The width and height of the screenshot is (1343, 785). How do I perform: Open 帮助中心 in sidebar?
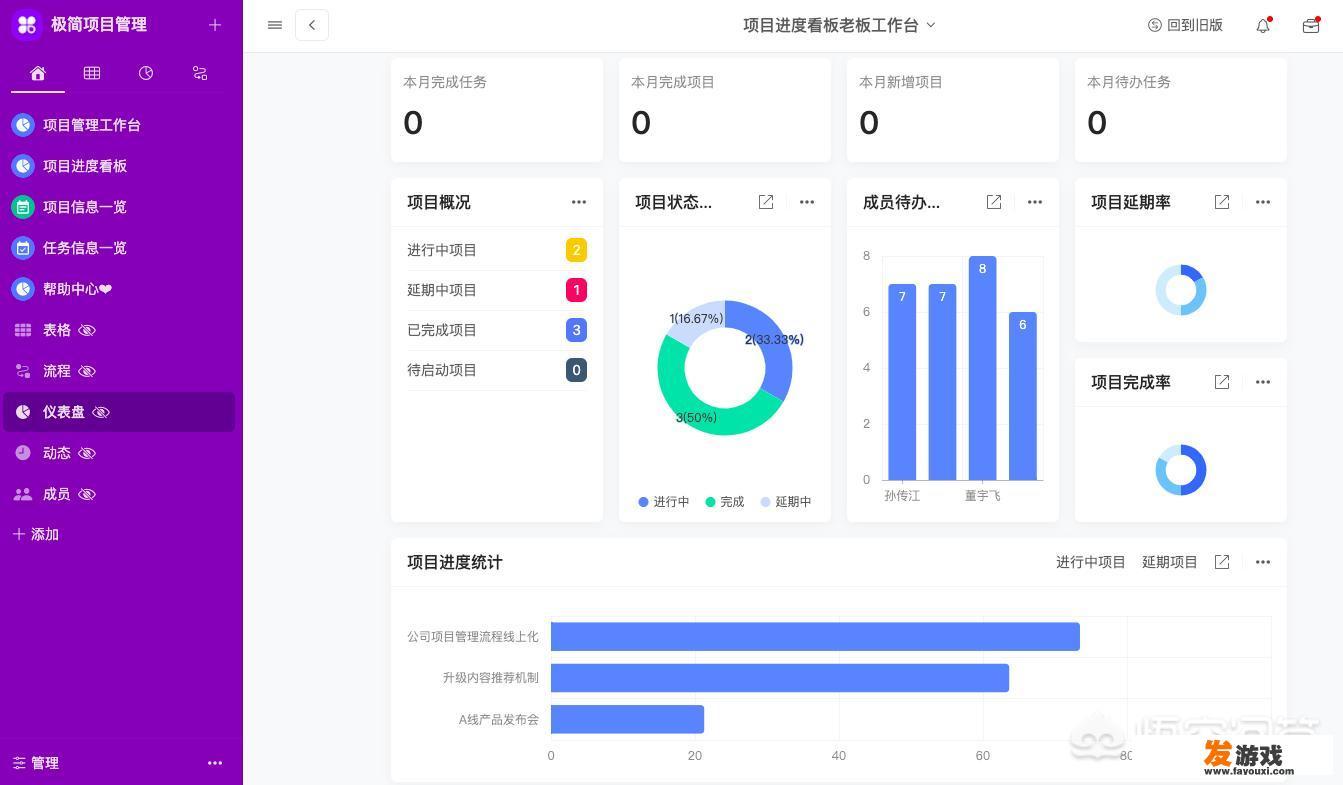pyautogui.click(x=119, y=289)
